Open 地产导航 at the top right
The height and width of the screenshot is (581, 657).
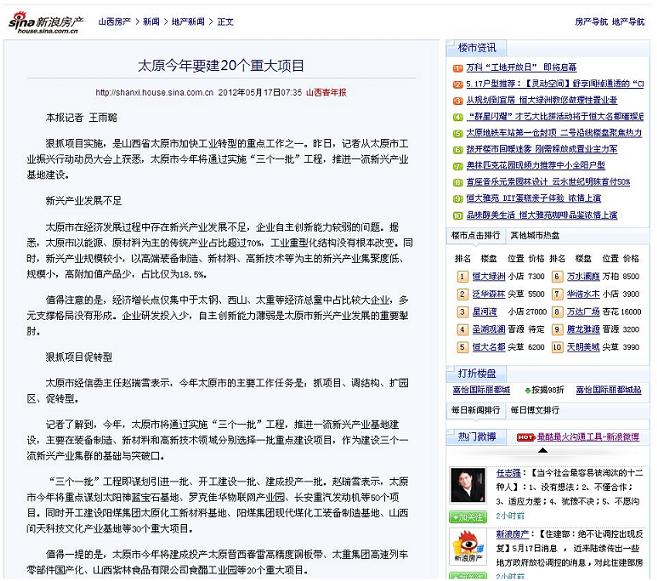[x=628, y=22]
